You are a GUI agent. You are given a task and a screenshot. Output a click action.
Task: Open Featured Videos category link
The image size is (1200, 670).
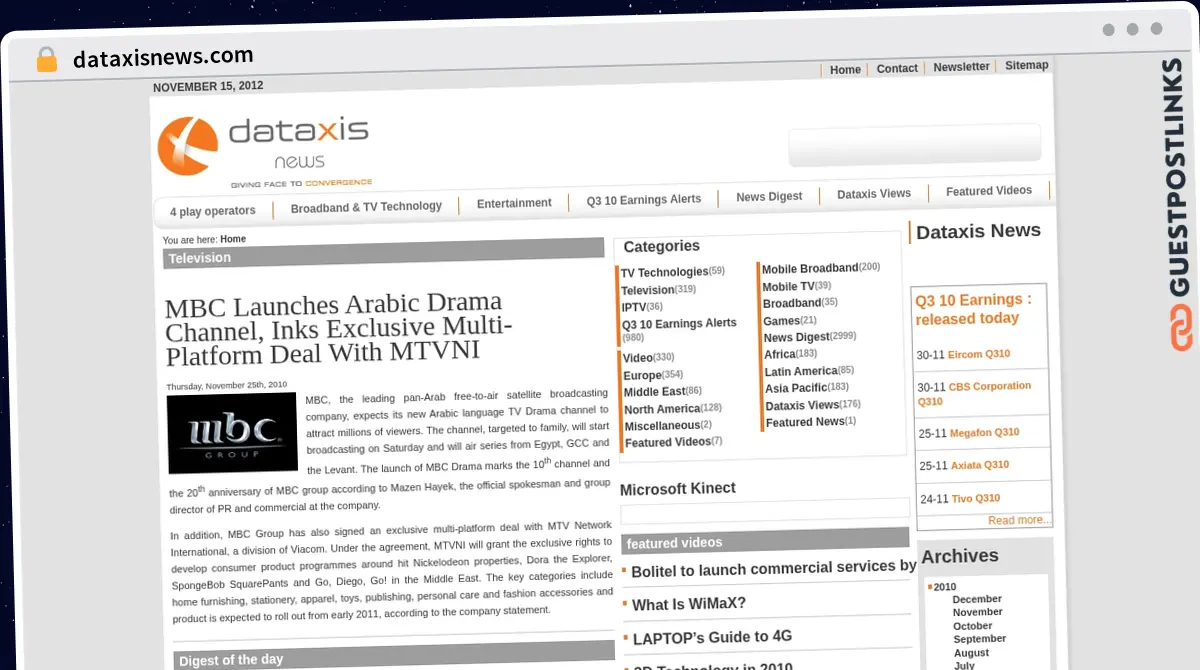(668, 442)
